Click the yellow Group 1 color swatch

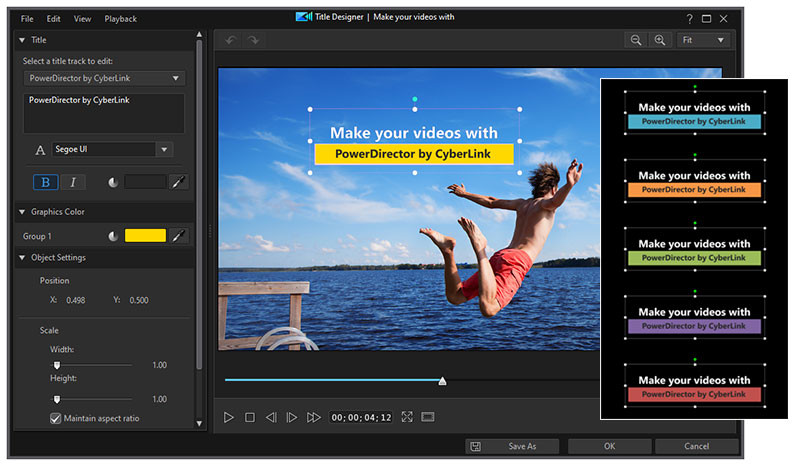[145, 236]
